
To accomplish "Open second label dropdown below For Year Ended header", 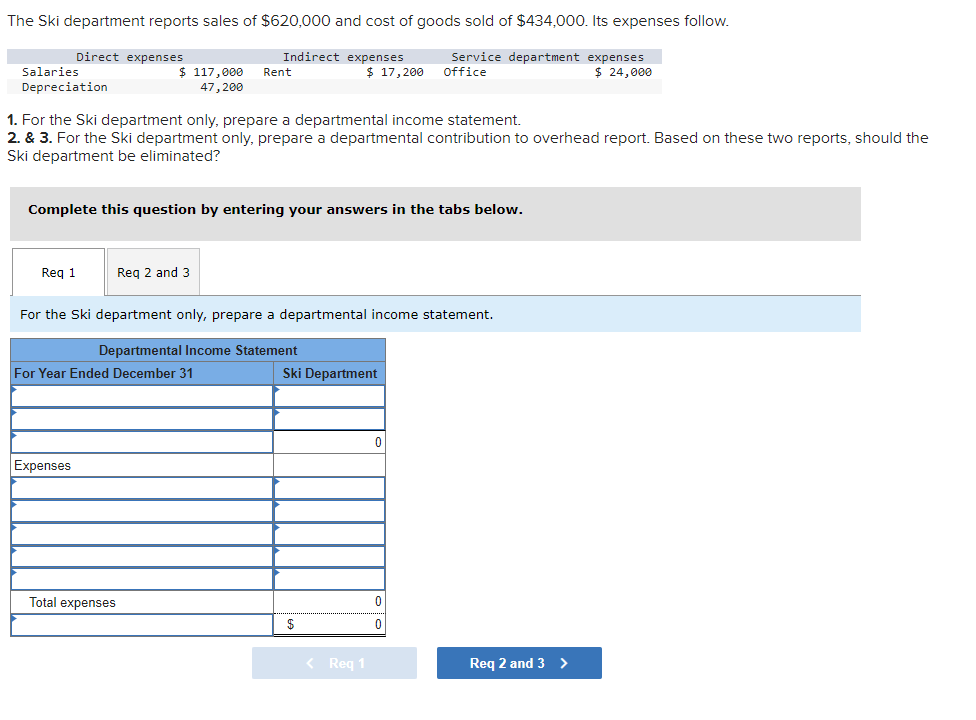I will pos(142,419).
